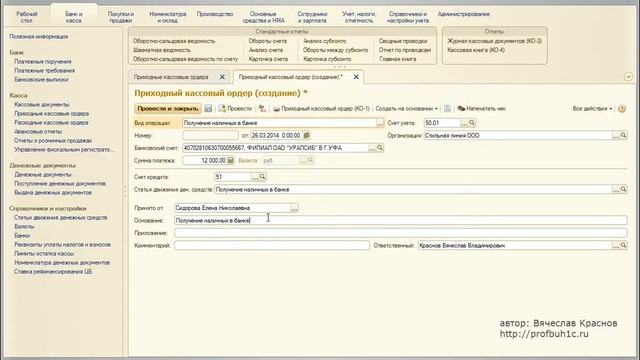
Task: Open the Сотрудники и зарплата section
Action: point(312,17)
